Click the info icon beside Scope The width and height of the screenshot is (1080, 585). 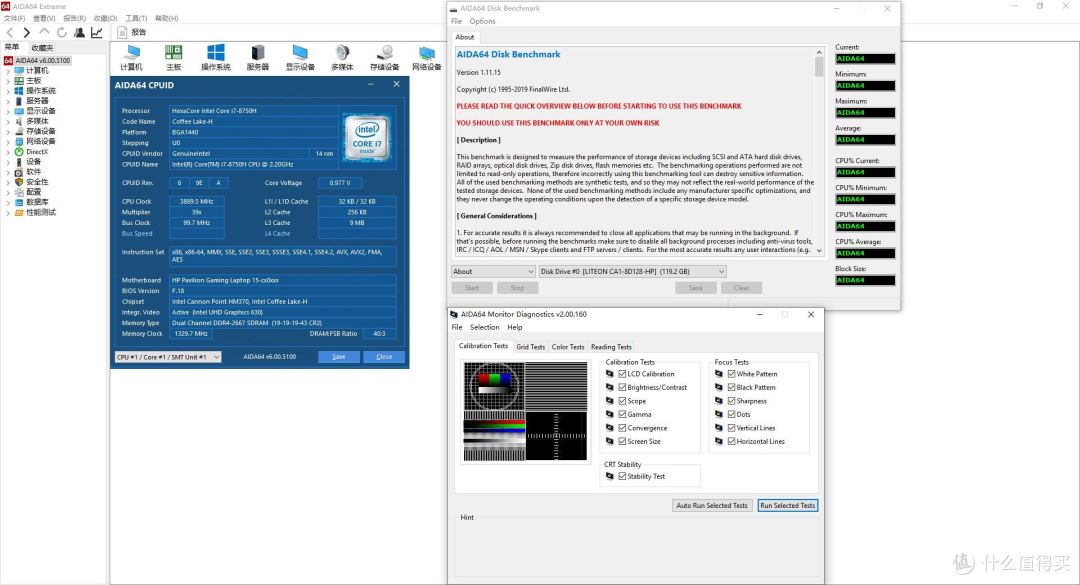[610, 401]
